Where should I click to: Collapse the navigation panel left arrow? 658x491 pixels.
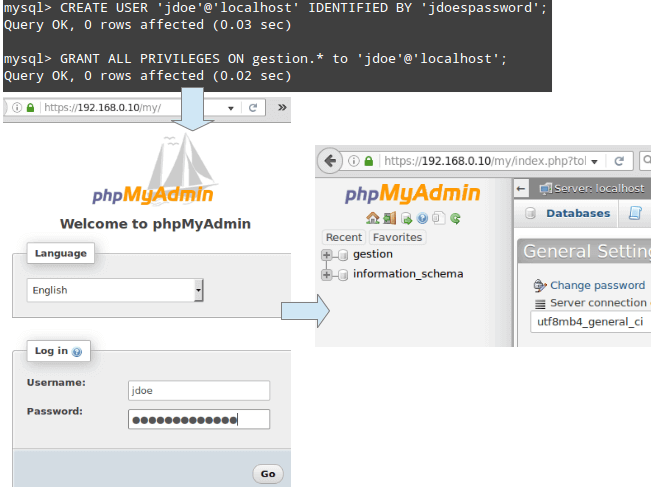521,189
